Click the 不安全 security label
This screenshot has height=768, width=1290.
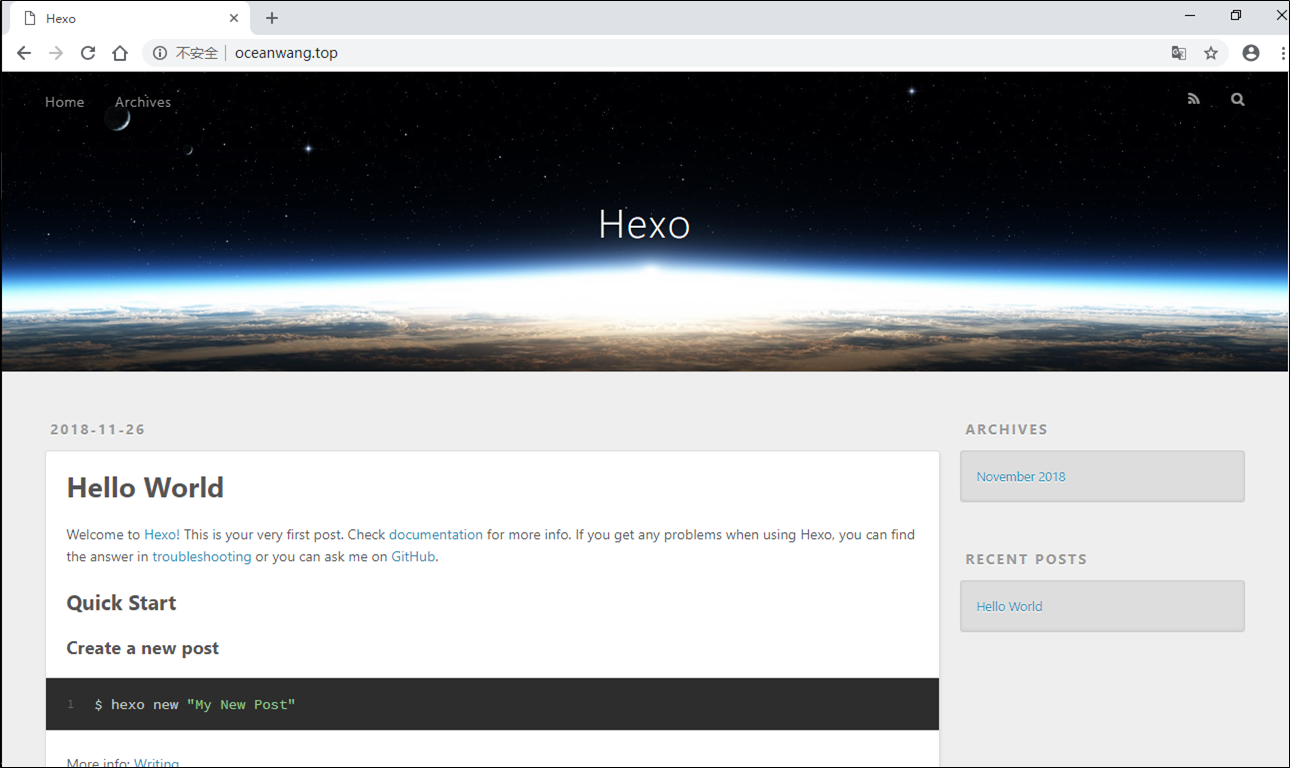tap(196, 53)
